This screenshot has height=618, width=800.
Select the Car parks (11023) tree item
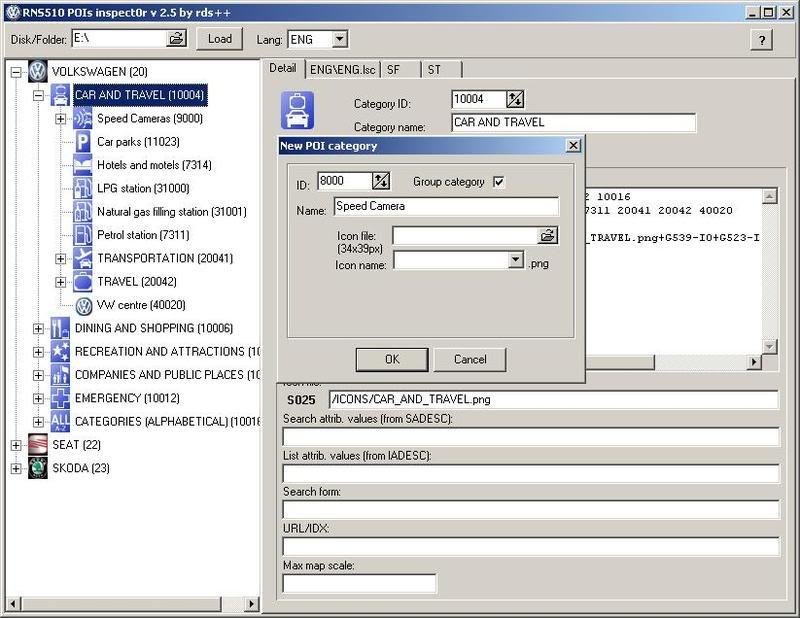click(x=138, y=142)
